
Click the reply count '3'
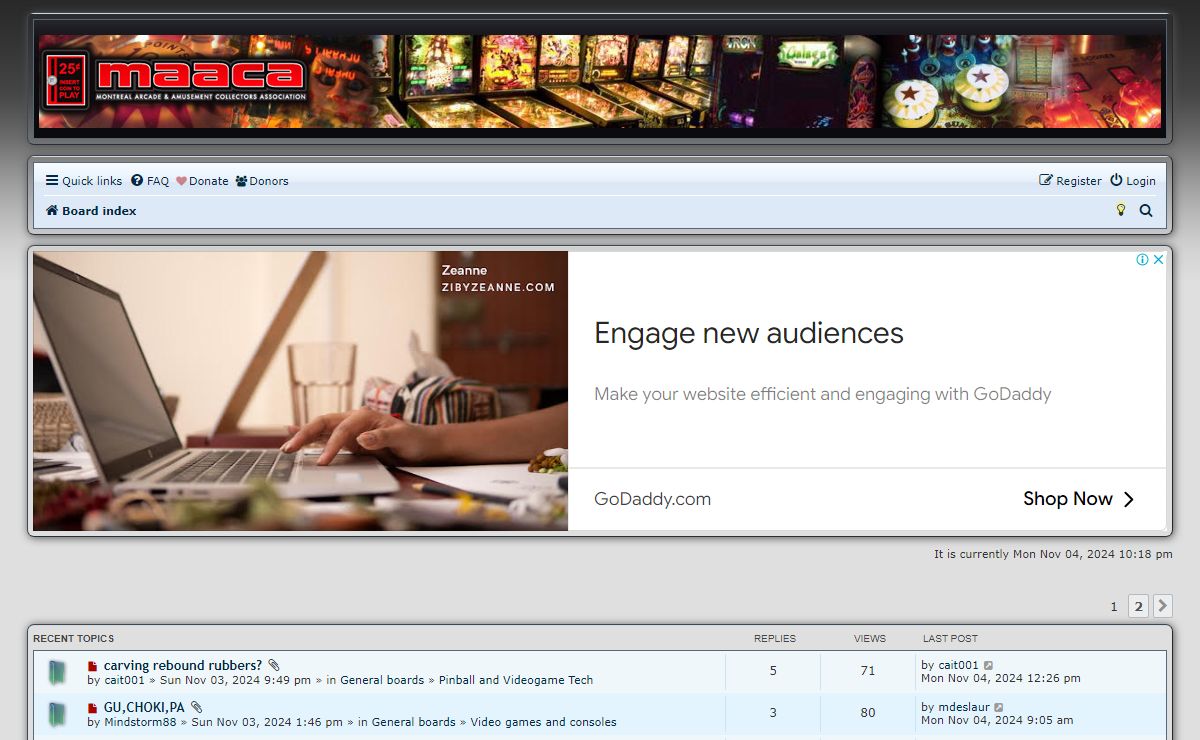point(773,713)
